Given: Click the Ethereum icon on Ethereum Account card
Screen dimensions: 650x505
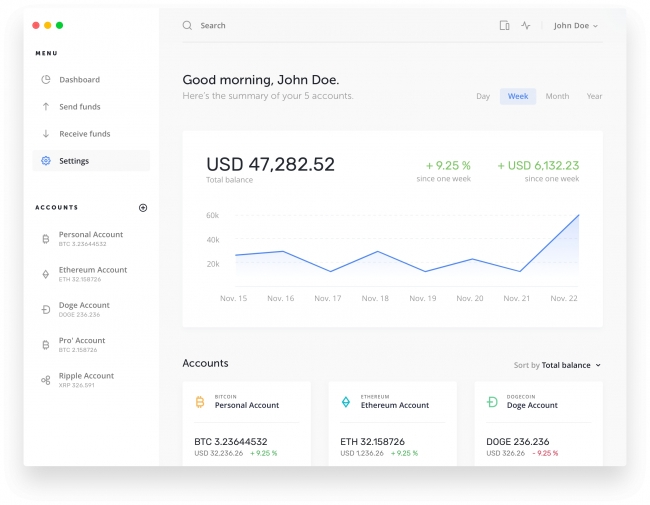Looking at the screenshot, I should 346,402.
